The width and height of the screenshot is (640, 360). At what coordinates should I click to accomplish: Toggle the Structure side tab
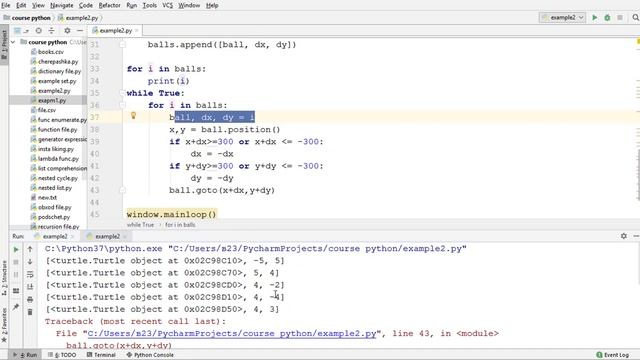[4, 278]
